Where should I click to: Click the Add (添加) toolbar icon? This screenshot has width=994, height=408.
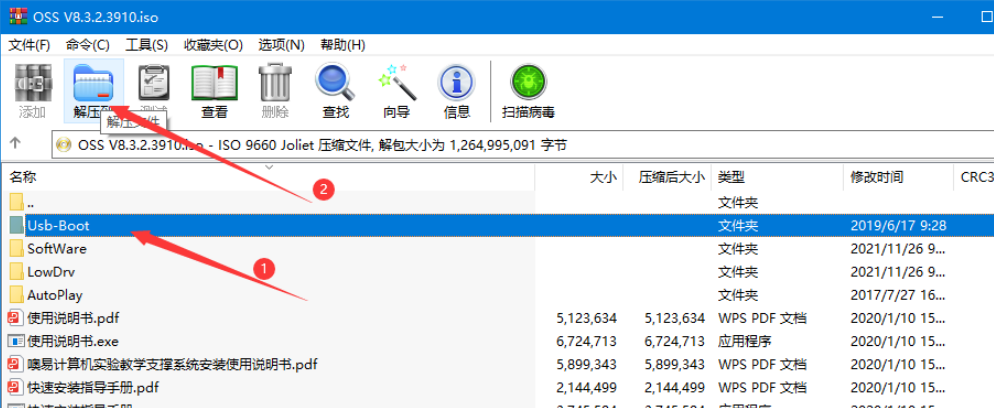pos(32,88)
